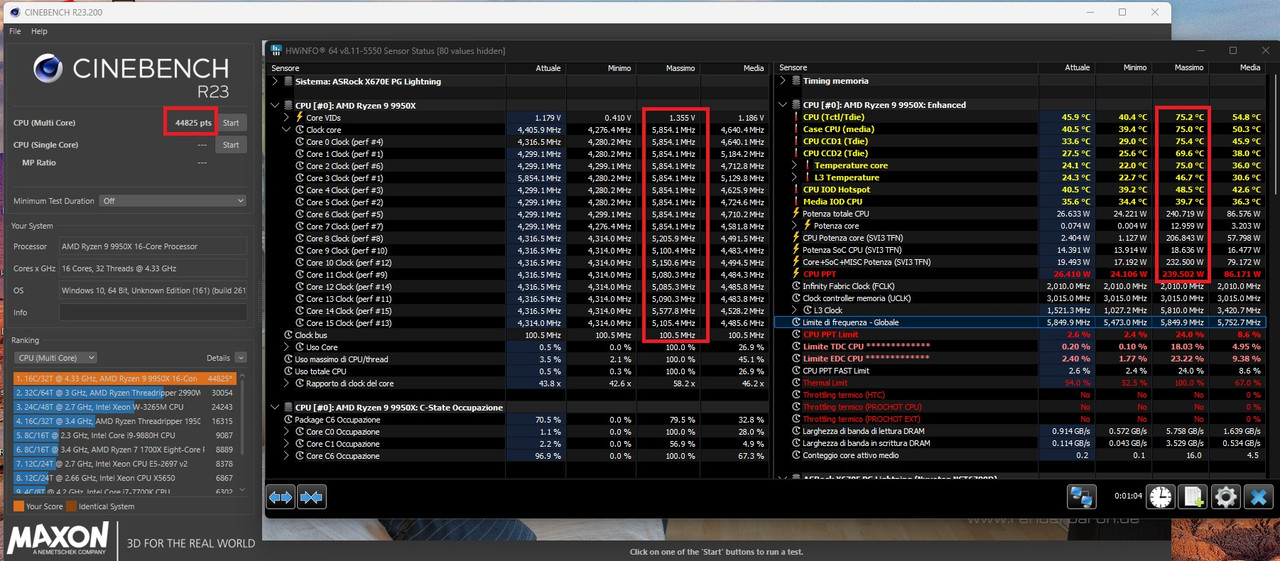
Task: Click the CPU PPT lightning icon
Action: pyautogui.click(x=796, y=274)
